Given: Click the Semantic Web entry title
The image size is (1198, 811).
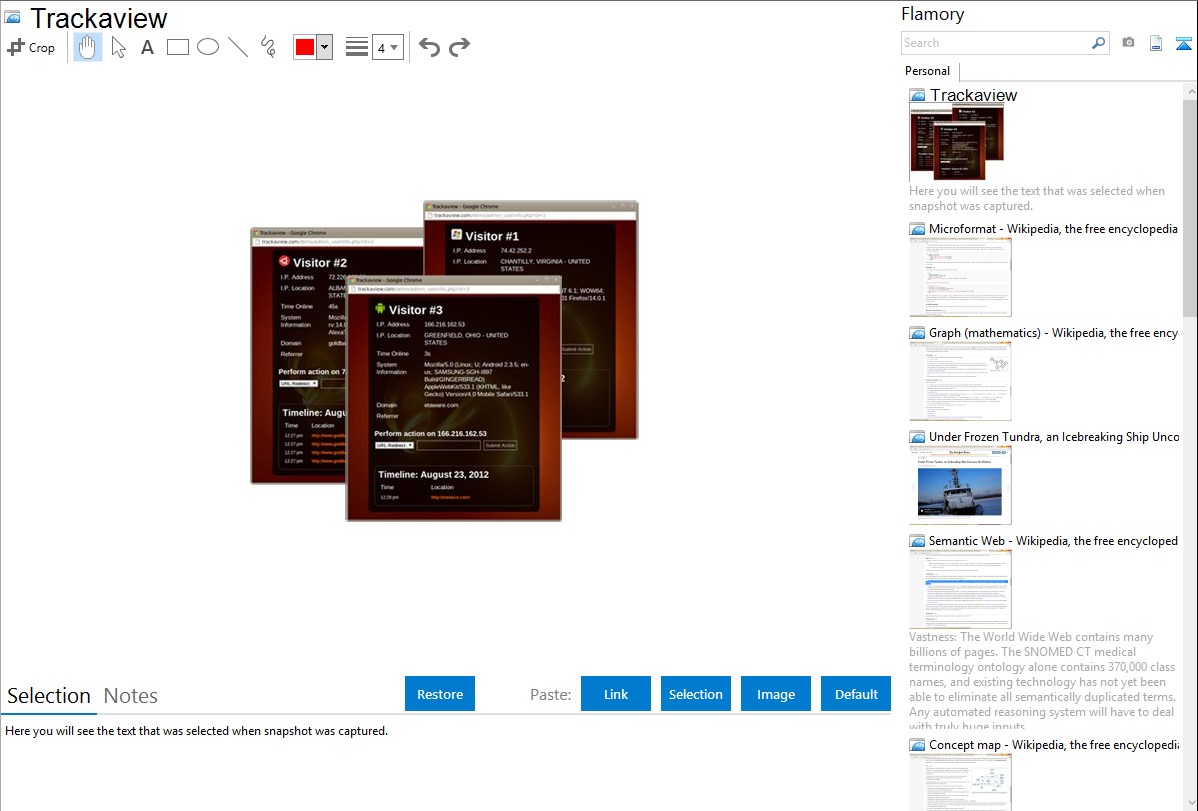Looking at the screenshot, I should [1053, 540].
